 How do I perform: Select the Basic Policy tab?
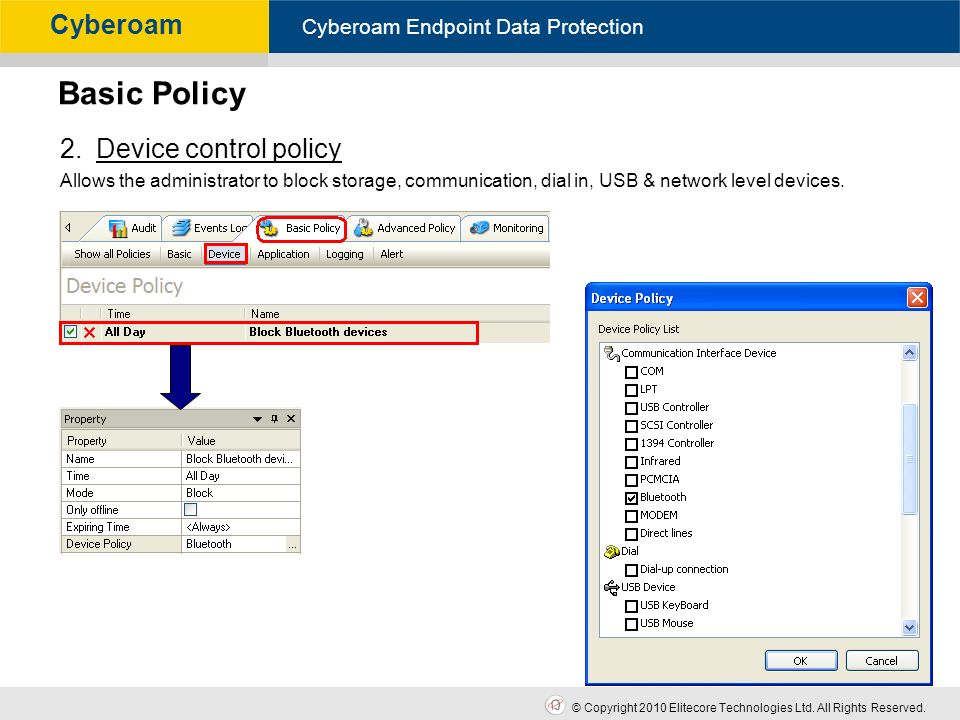point(302,228)
